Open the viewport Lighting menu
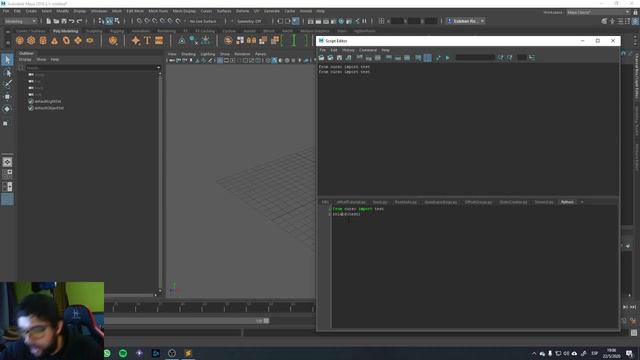Viewport: 640px width, 360px height. point(207,54)
